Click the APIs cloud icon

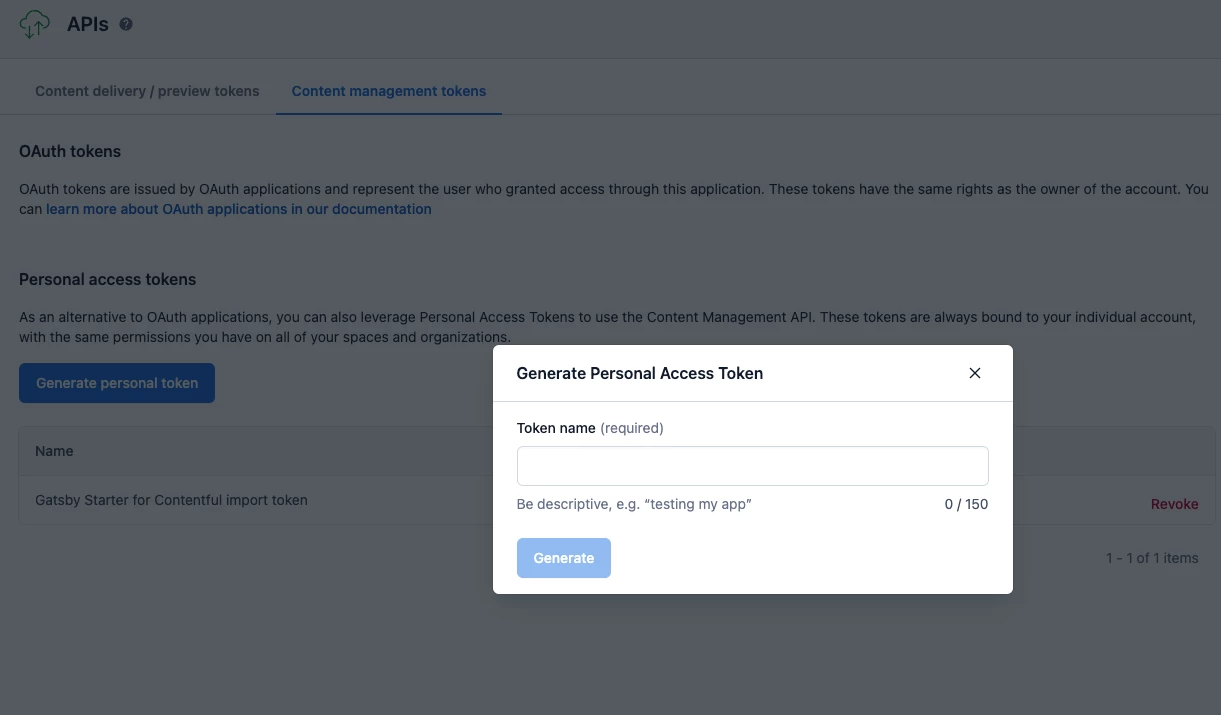[34, 24]
